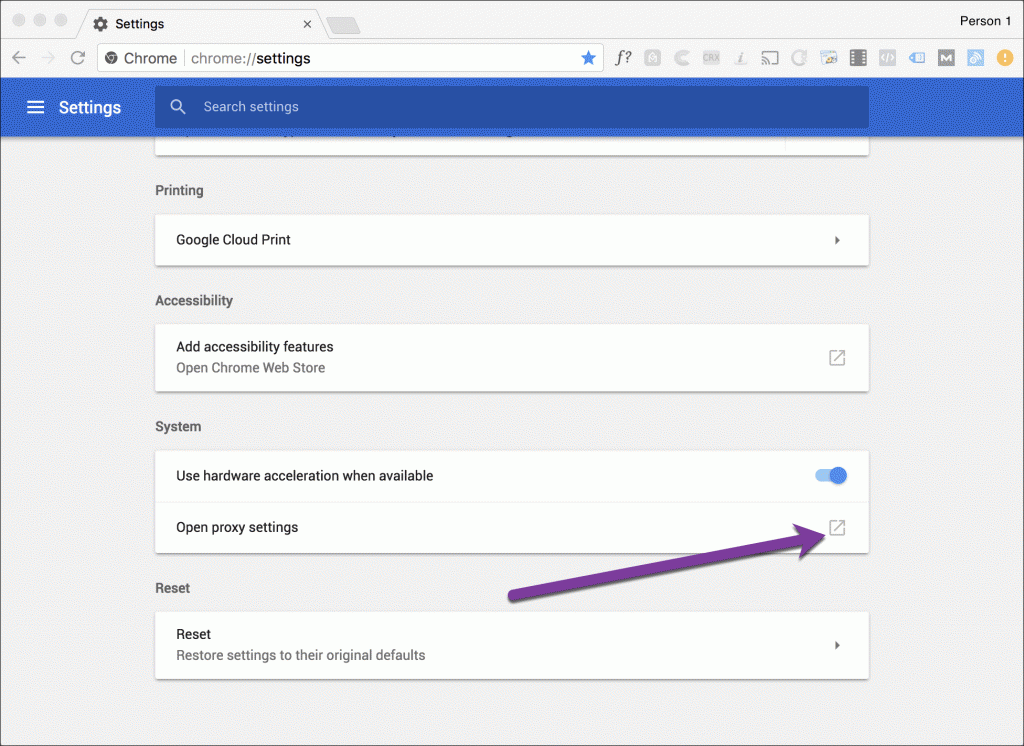Click the M extension icon
Viewport: 1024px width, 746px height.
click(x=946, y=58)
